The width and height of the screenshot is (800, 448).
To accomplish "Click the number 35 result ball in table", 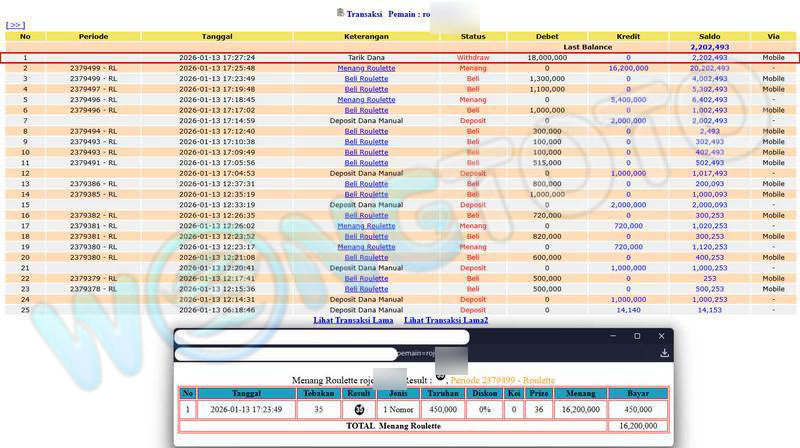I will click(358, 409).
